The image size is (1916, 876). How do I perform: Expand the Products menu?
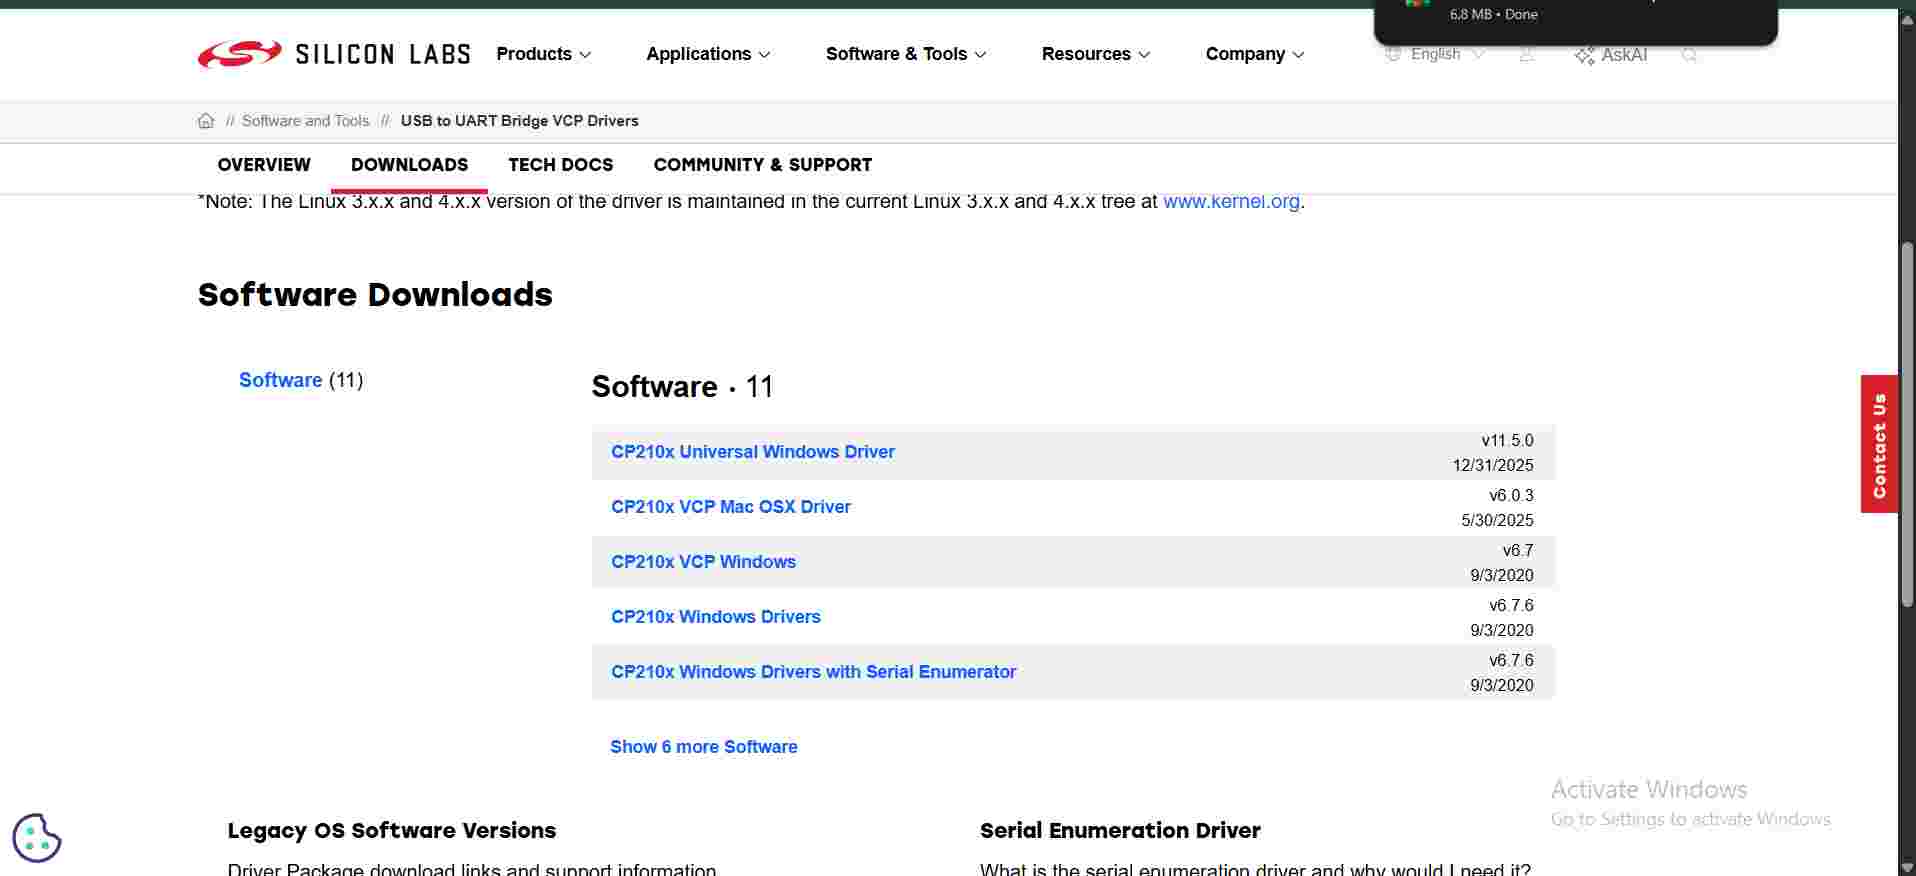[x=543, y=54]
